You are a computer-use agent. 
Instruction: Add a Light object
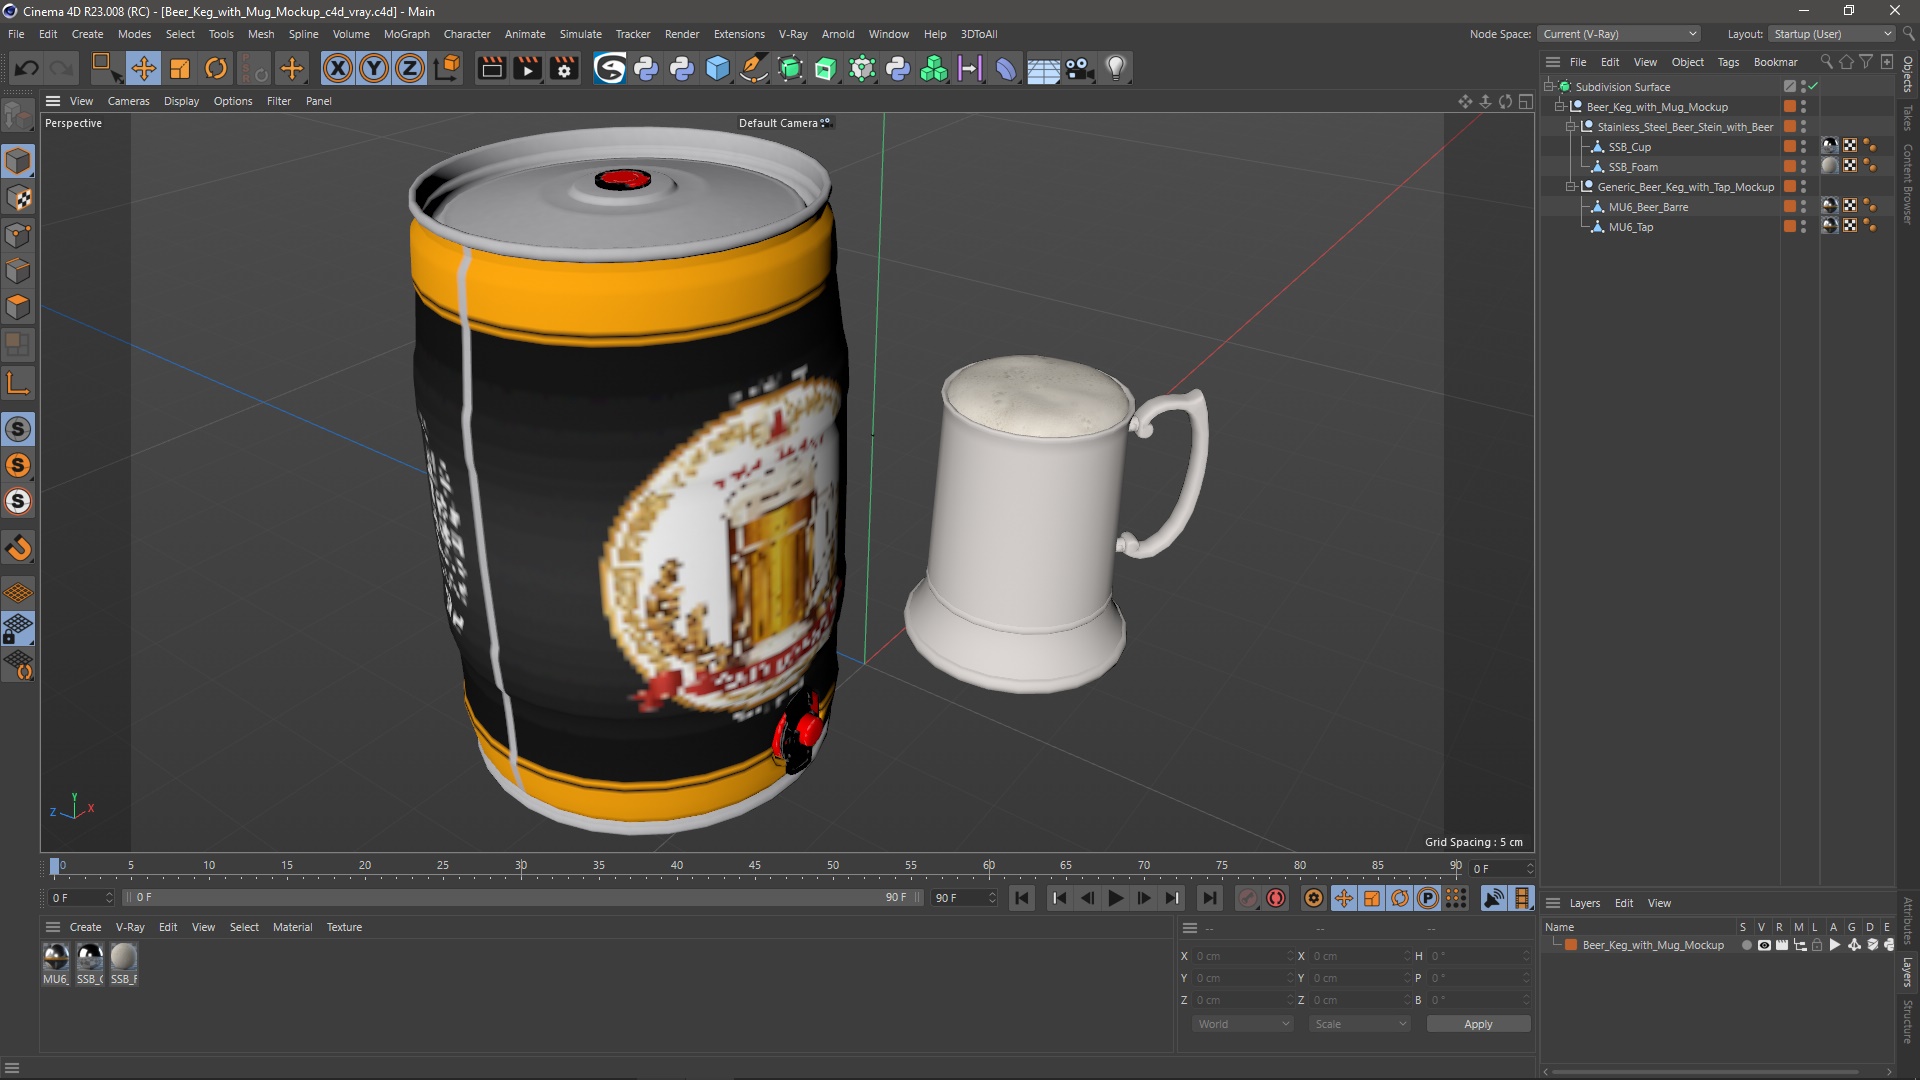click(1115, 68)
